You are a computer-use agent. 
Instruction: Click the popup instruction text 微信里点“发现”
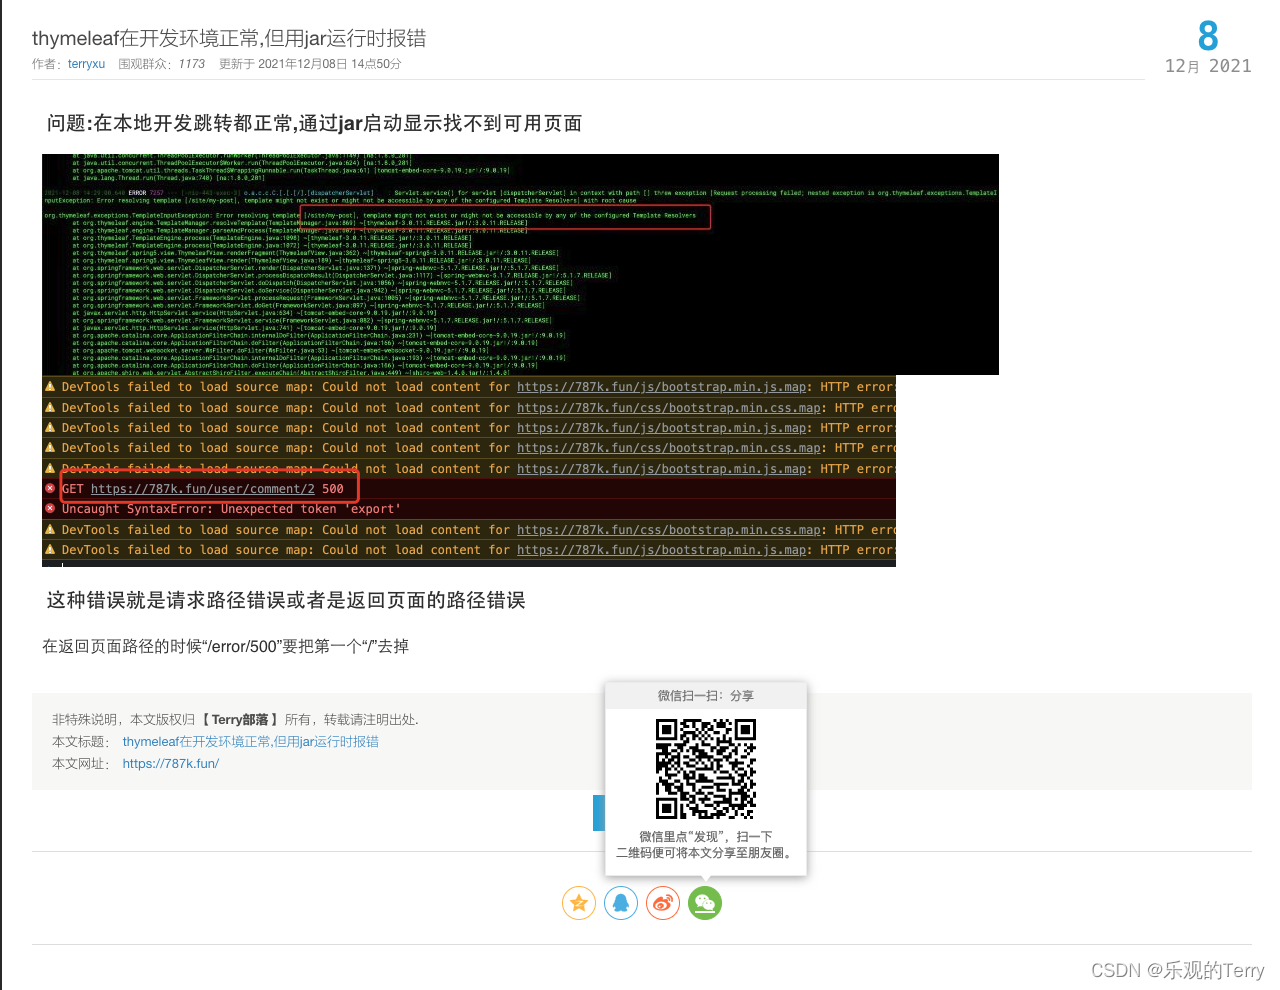point(706,844)
